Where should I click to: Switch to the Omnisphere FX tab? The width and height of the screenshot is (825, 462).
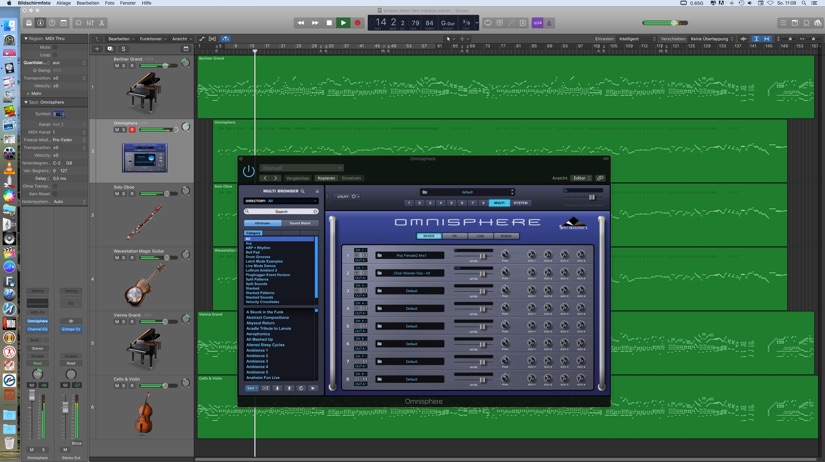455,236
